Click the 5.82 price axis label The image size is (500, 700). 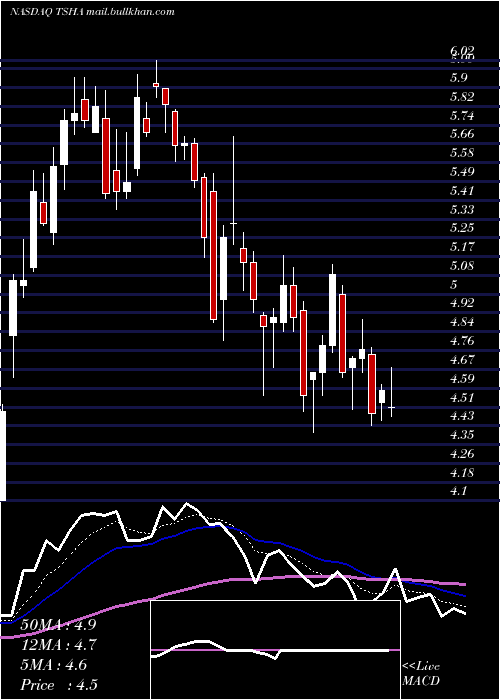tap(462, 97)
